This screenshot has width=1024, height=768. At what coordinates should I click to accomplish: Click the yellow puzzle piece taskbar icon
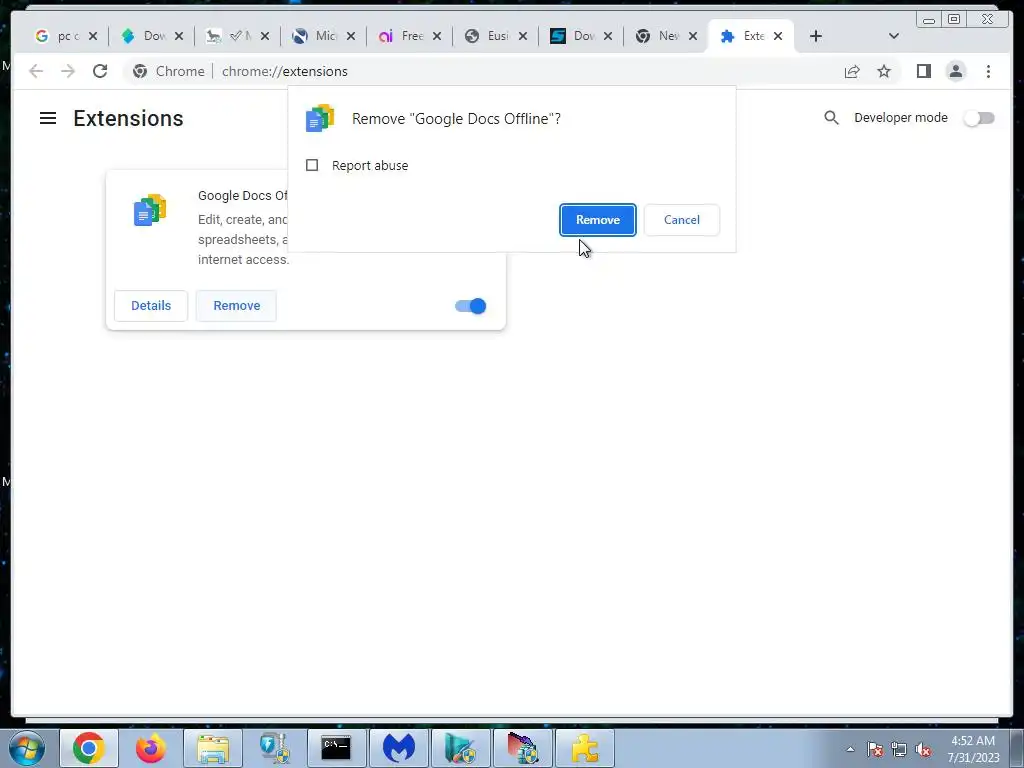[x=584, y=748]
